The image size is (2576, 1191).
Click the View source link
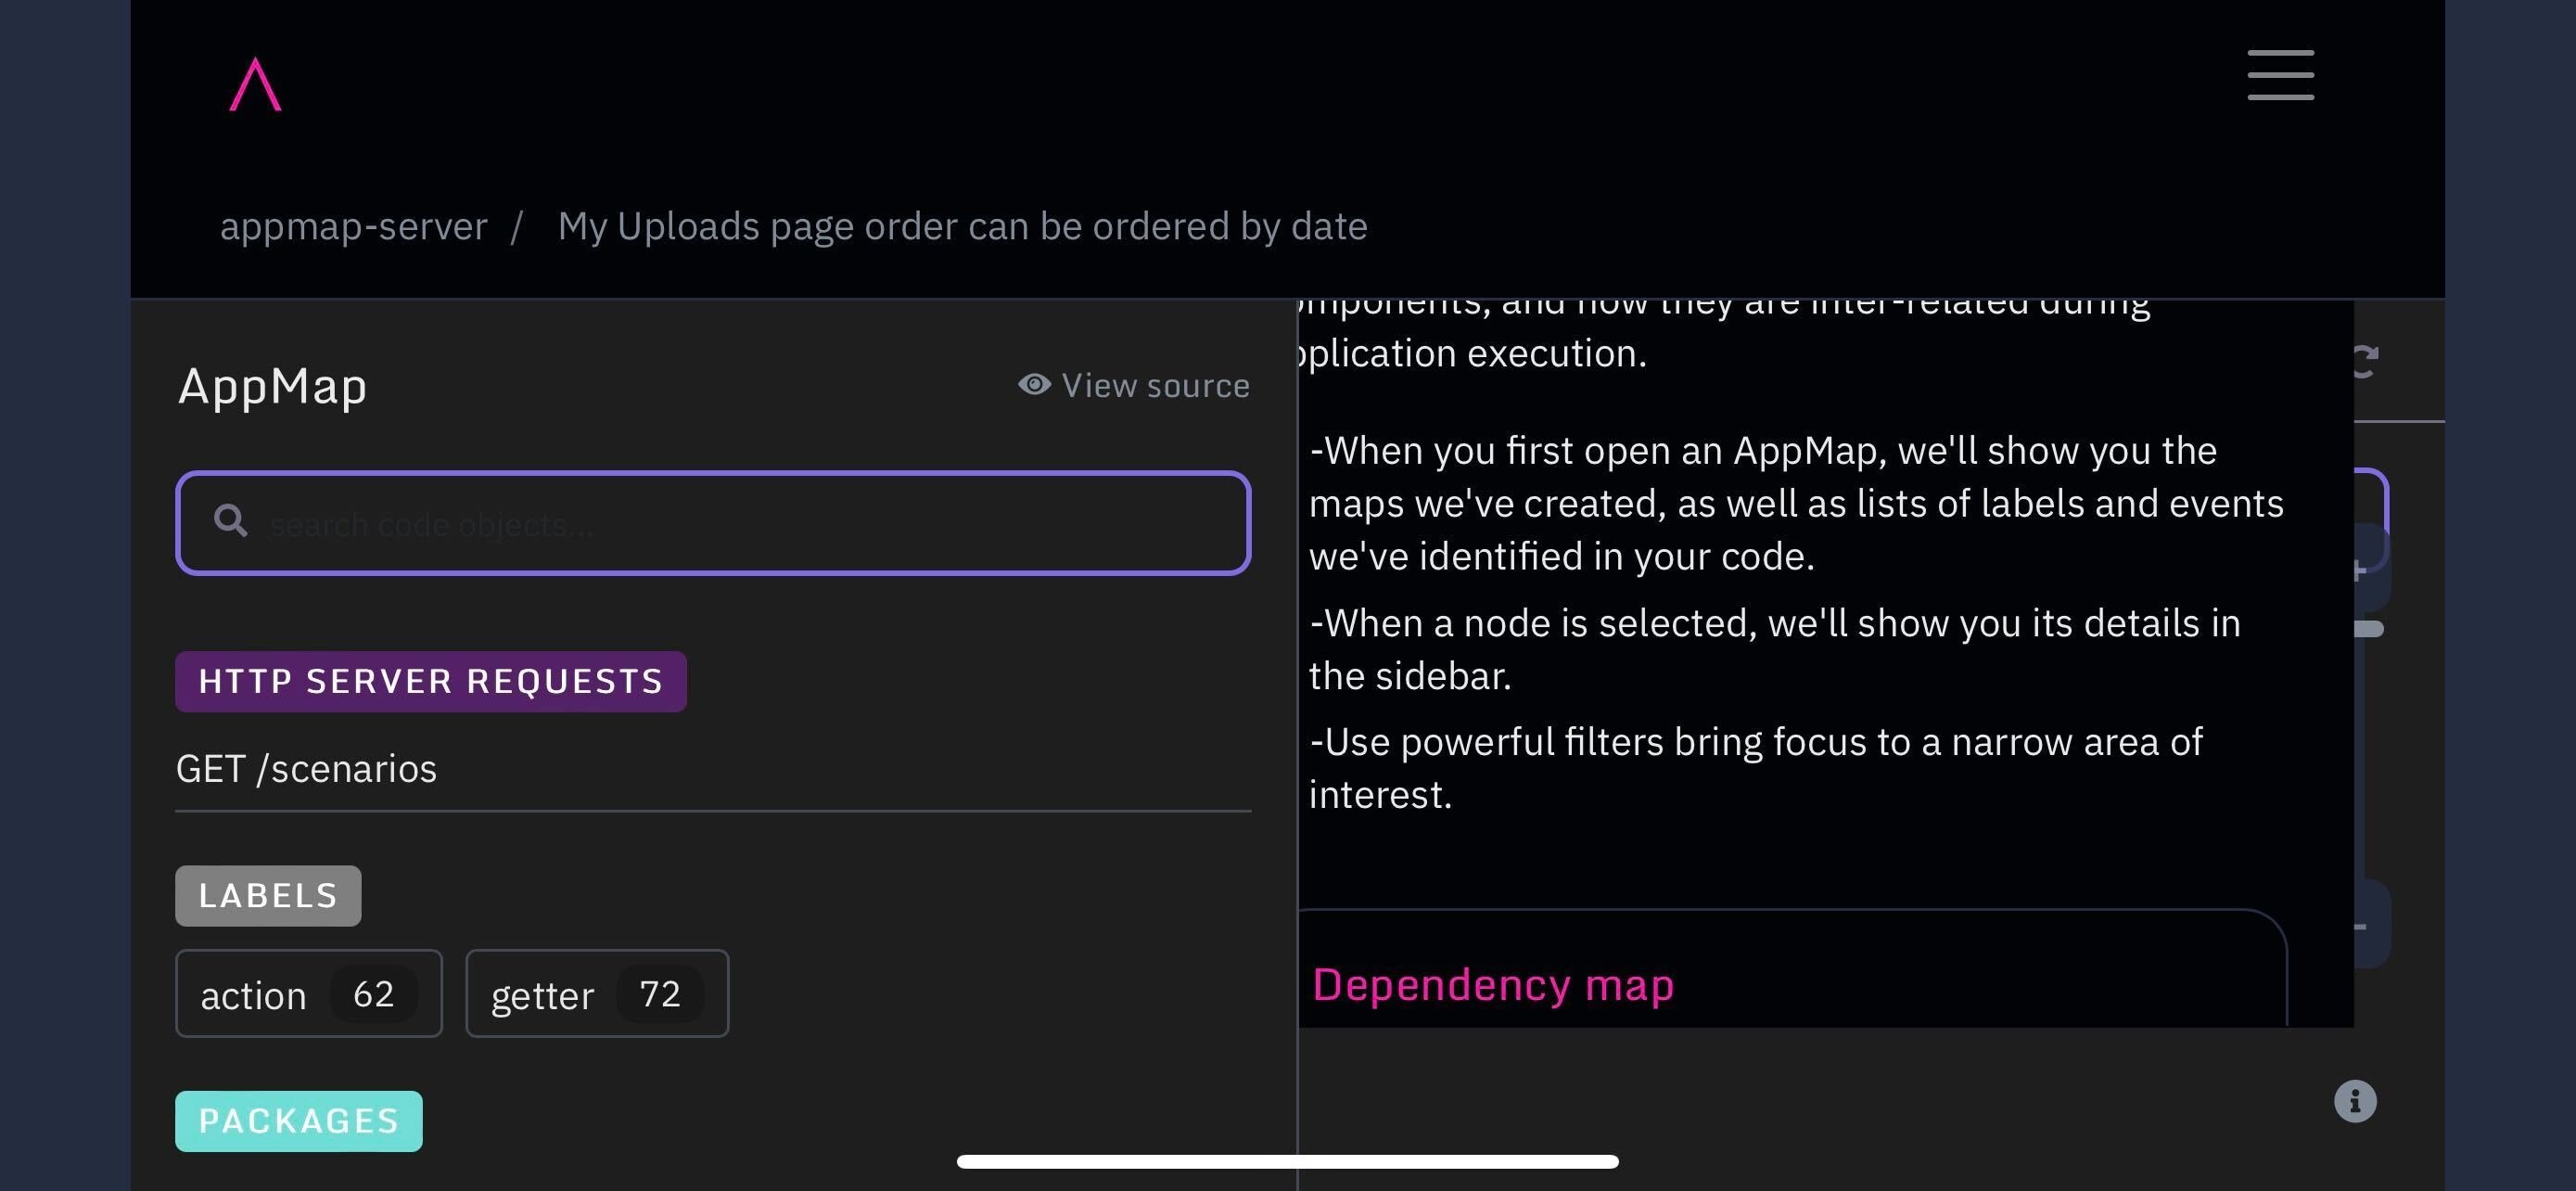click(x=1134, y=385)
